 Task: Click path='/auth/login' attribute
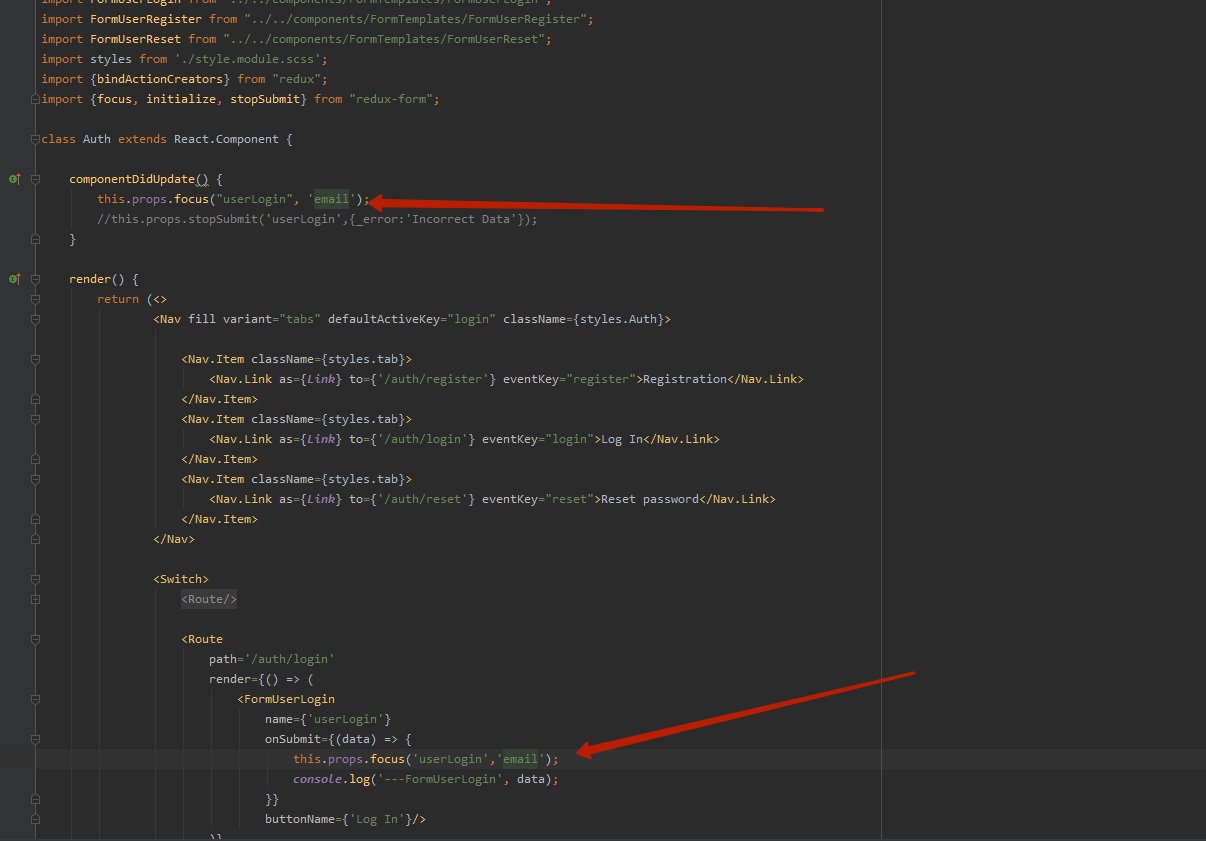pyautogui.click(x=272, y=659)
